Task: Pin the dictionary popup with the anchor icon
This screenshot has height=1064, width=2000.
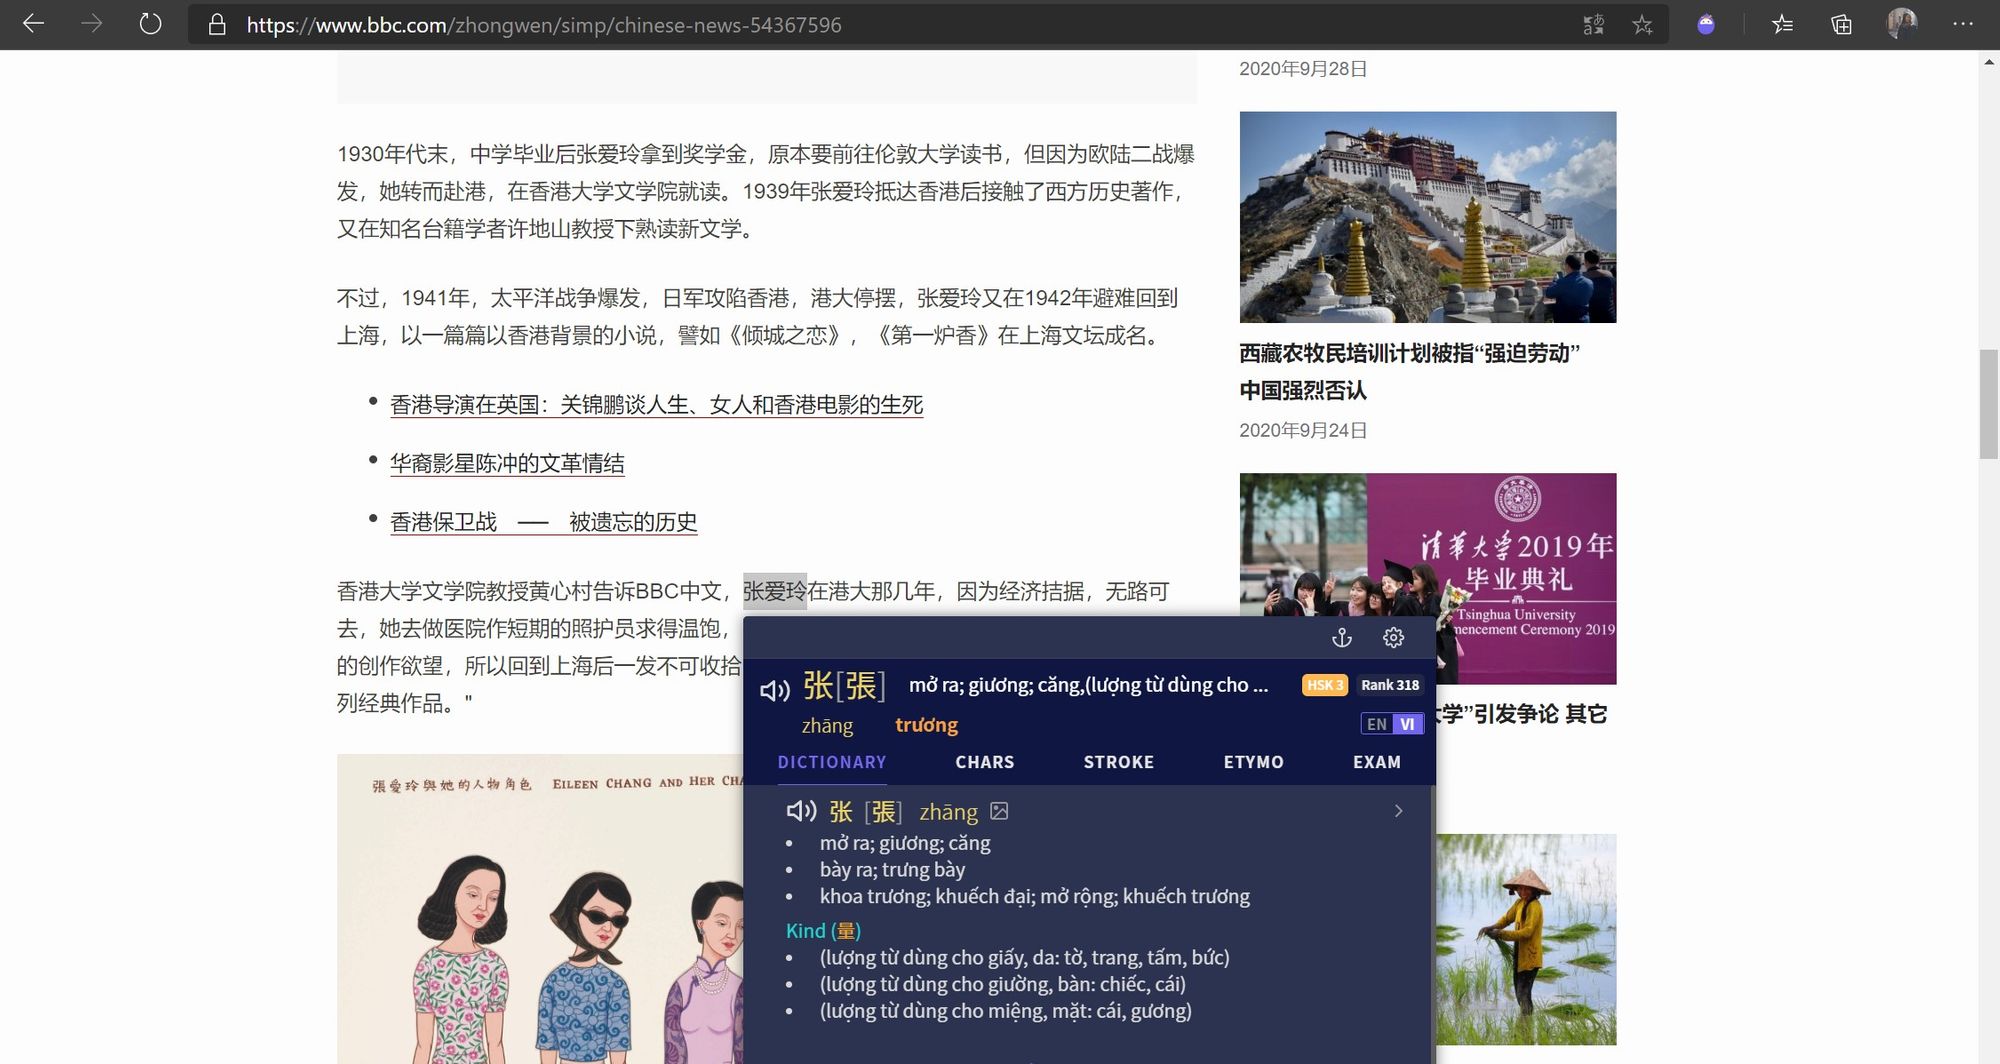Action: pyautogui.click(x=1342, y=638)
